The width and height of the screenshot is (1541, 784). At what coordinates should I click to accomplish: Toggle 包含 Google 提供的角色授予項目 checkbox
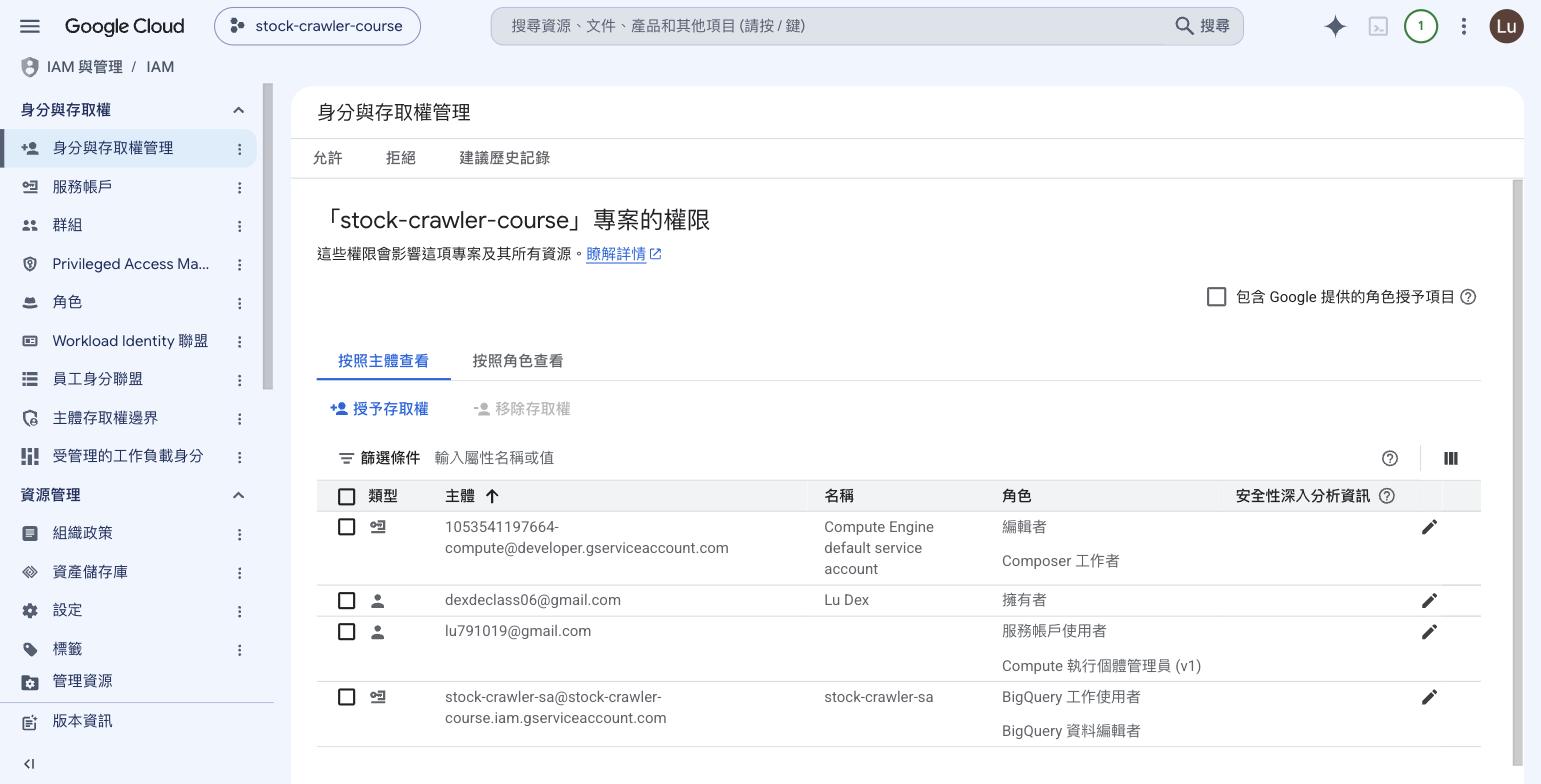[x=1217, y=297]
